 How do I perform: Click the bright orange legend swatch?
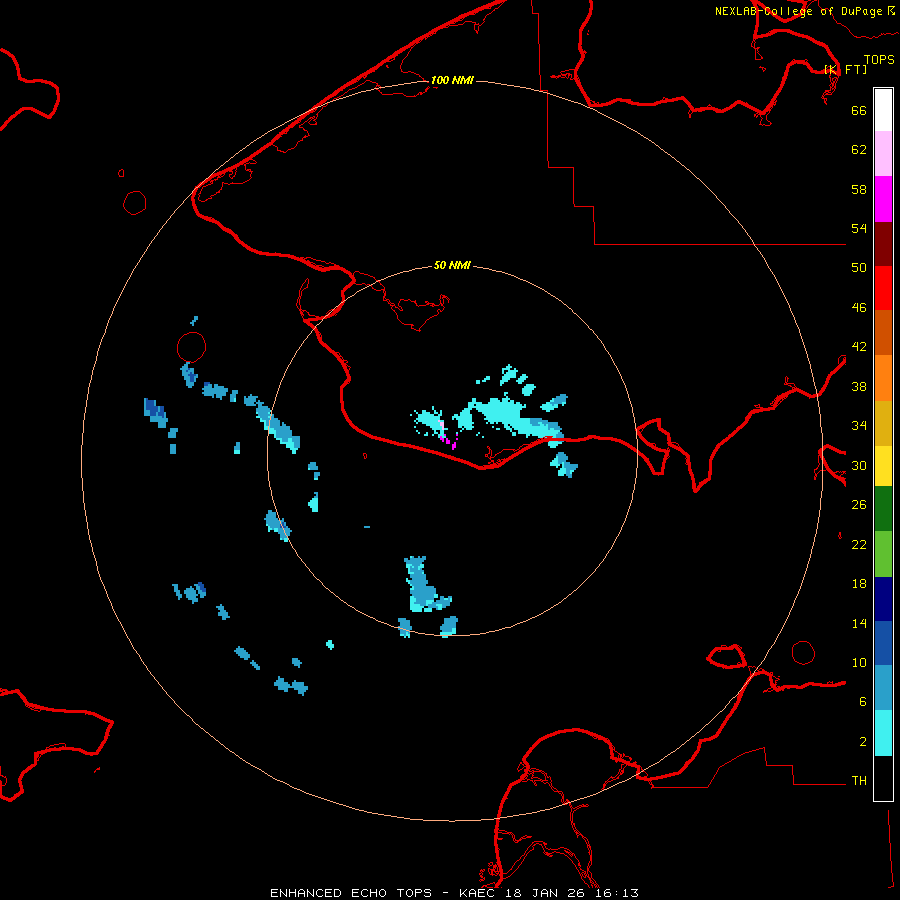883,378
